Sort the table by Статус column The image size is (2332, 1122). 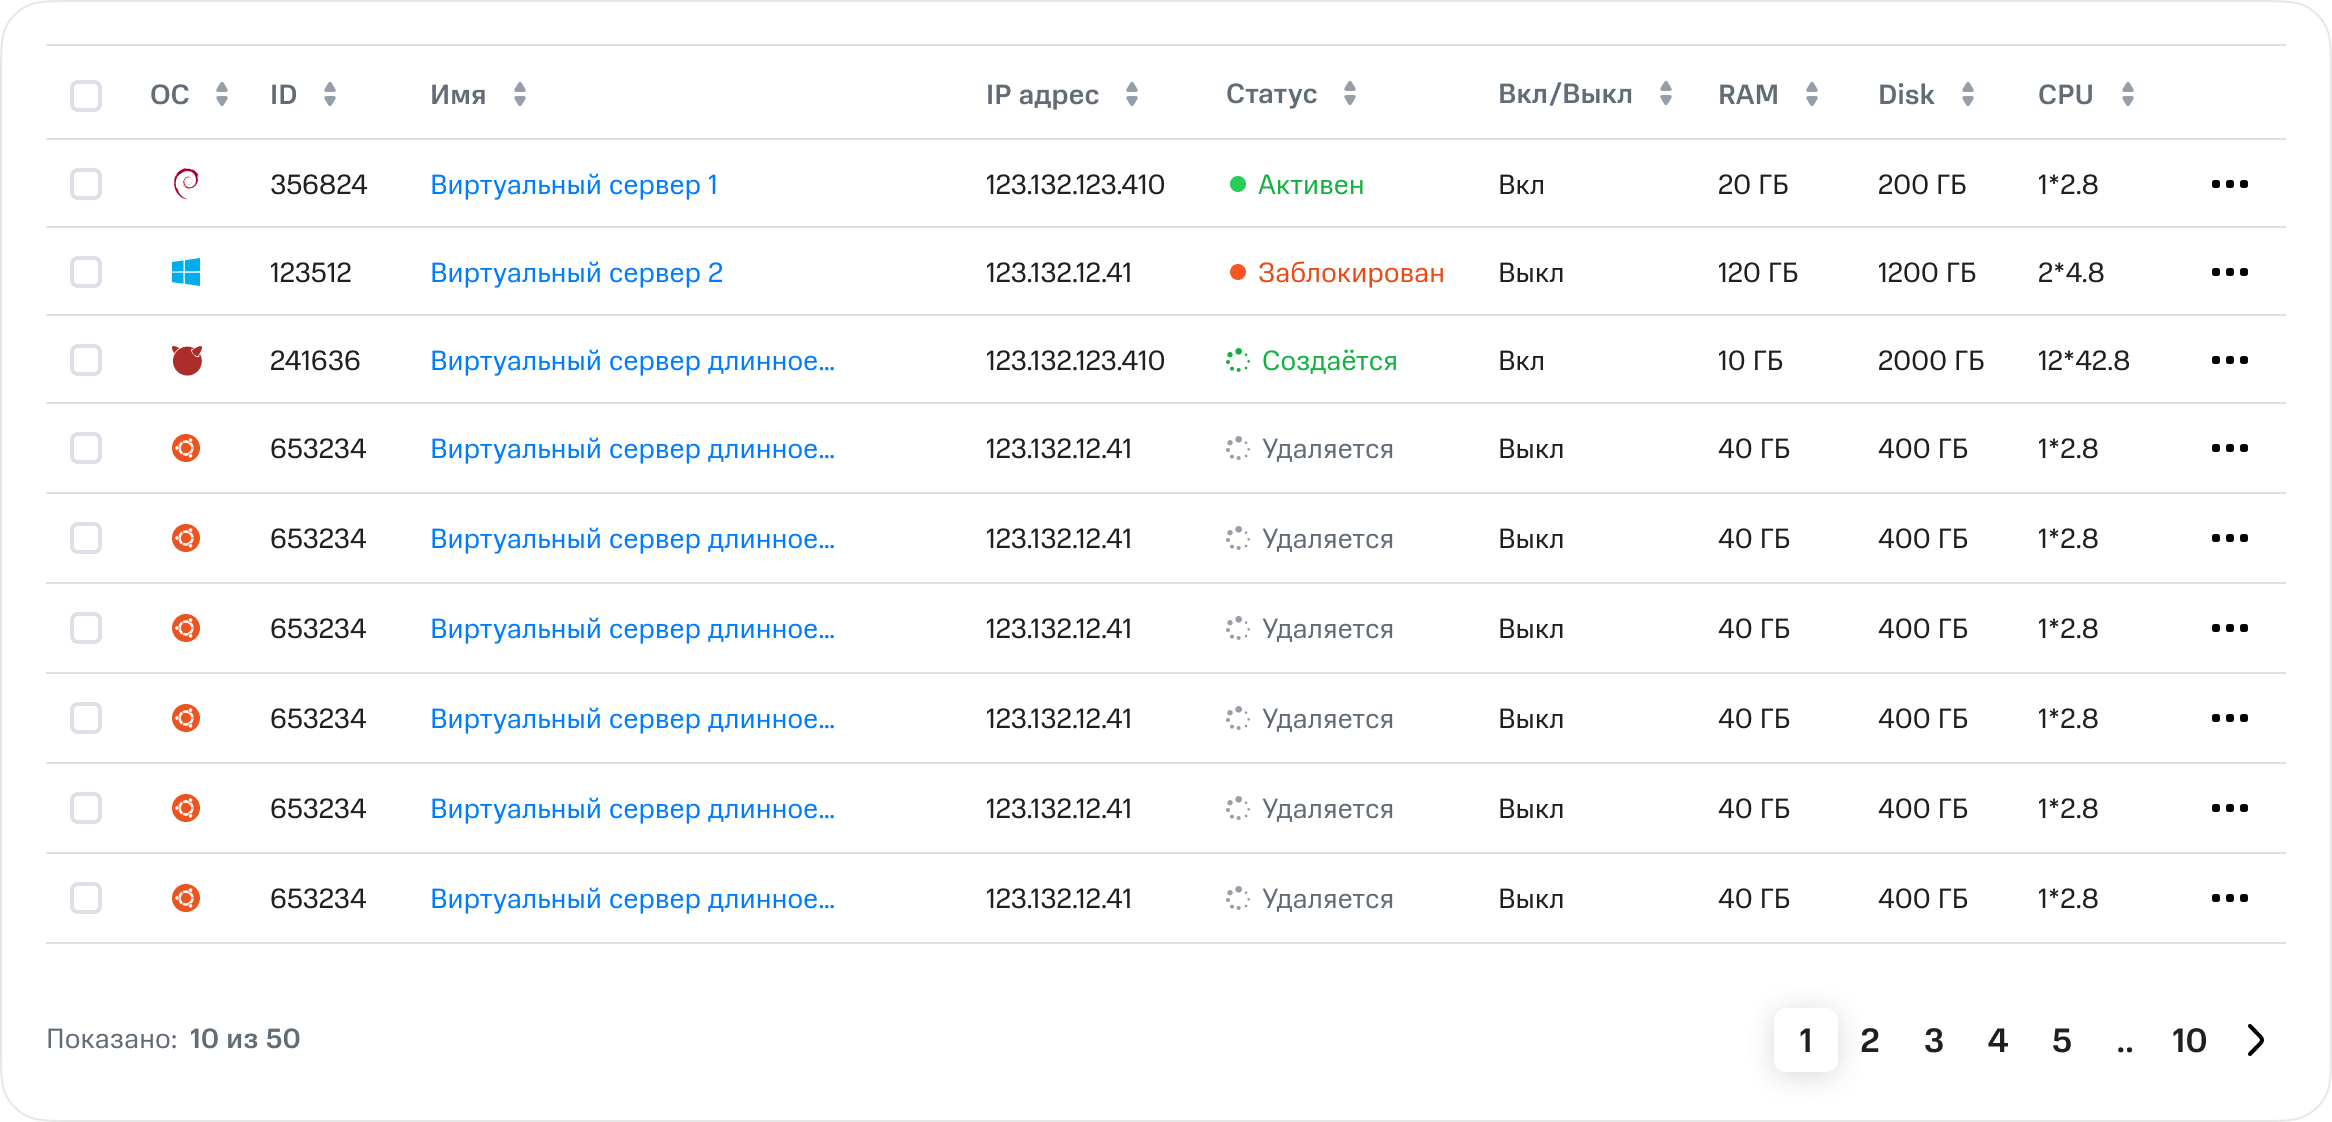click(1349, 94)
